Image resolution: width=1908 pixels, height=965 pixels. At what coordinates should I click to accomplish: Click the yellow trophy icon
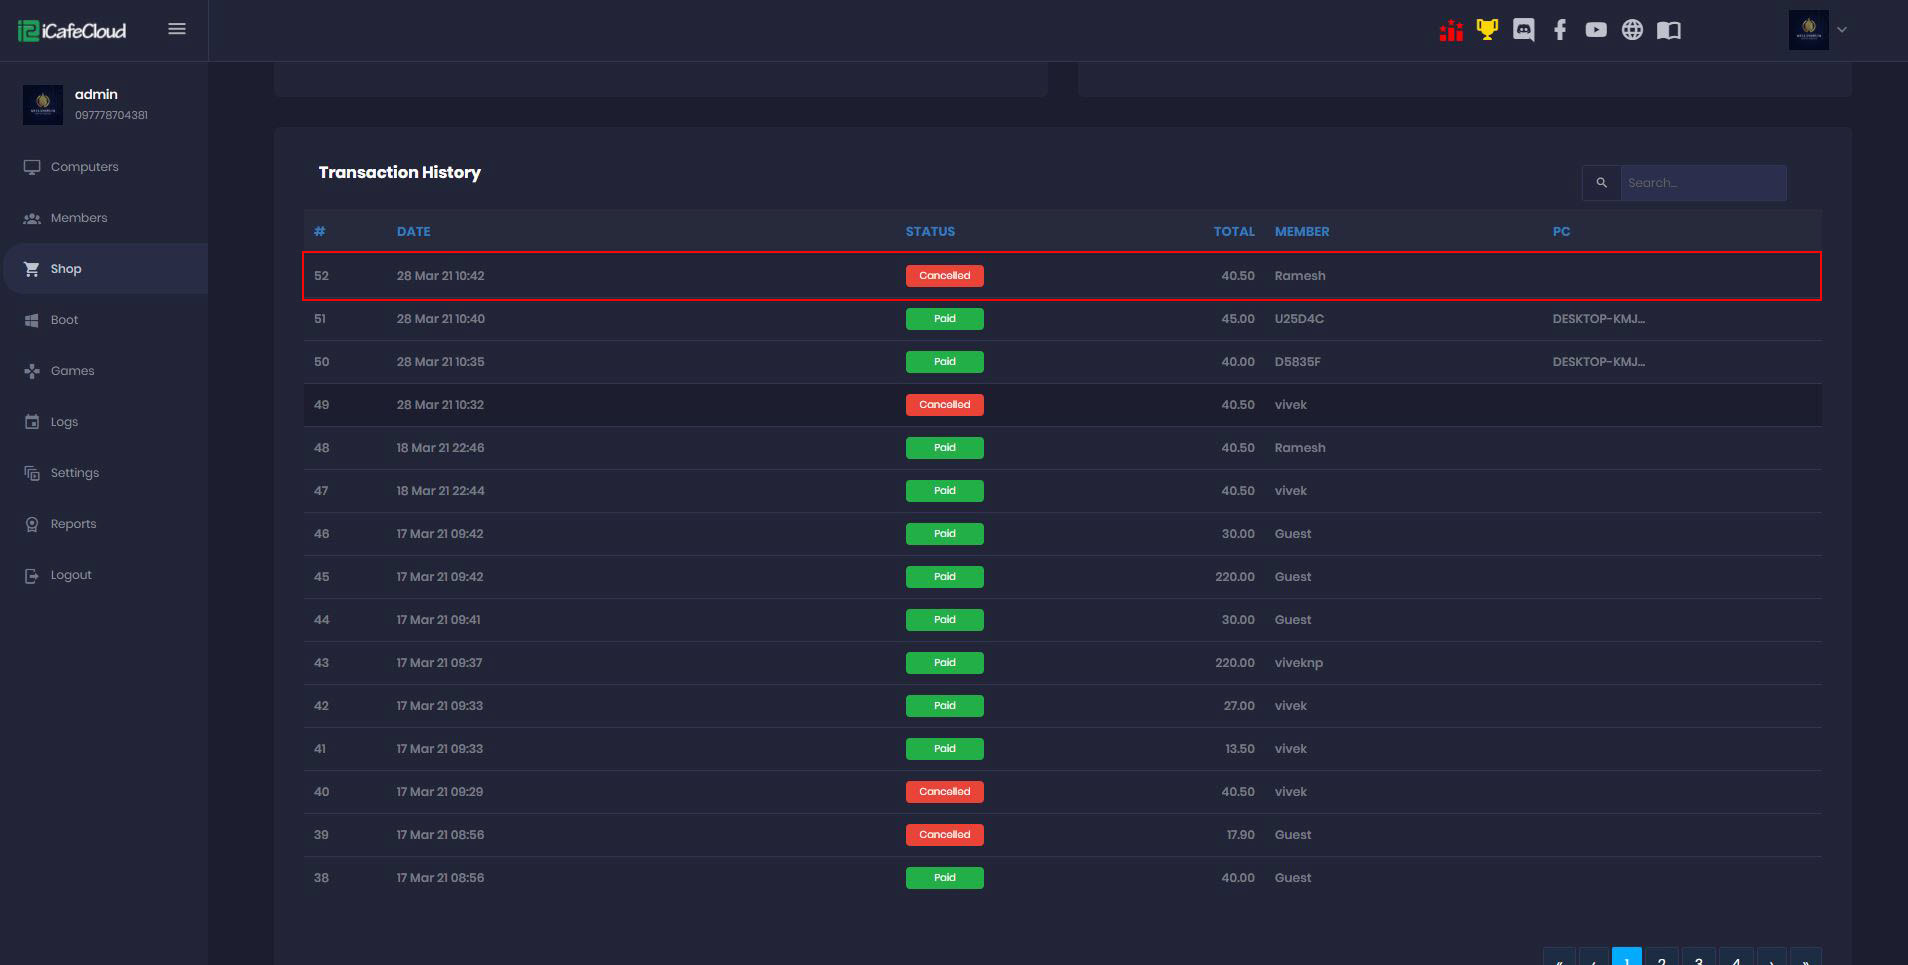click(1487, 30)
